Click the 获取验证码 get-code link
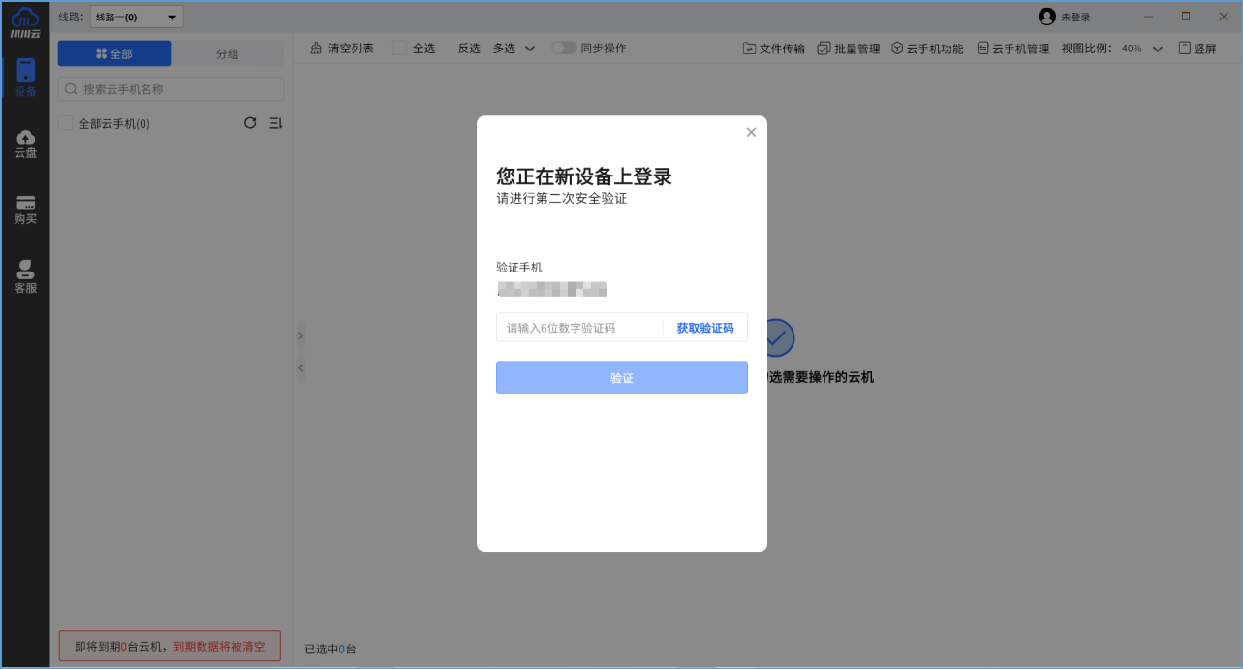 pyautogui.click(x=703, y=327)
